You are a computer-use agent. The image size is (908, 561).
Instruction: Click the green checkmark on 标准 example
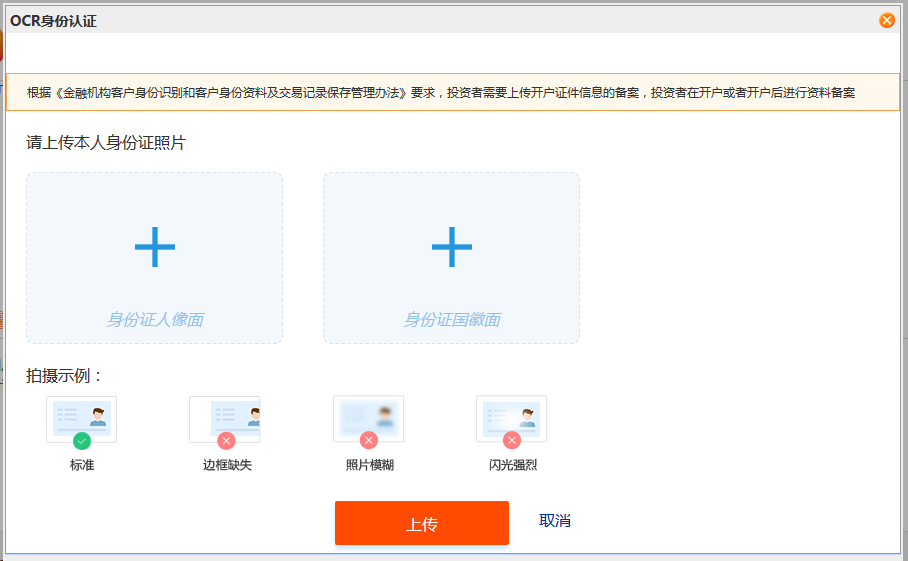point(82,440)
